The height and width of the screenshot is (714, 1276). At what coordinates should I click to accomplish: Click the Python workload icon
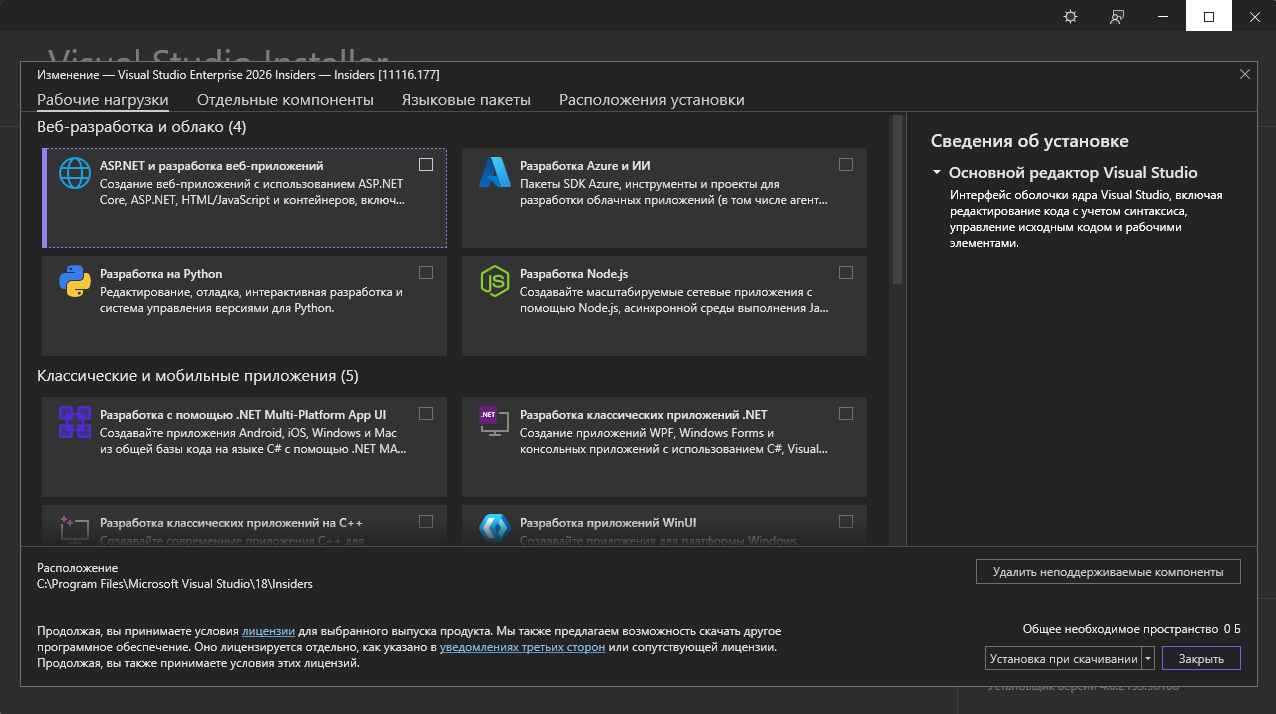pyautogui.click(x=75, y=283)
